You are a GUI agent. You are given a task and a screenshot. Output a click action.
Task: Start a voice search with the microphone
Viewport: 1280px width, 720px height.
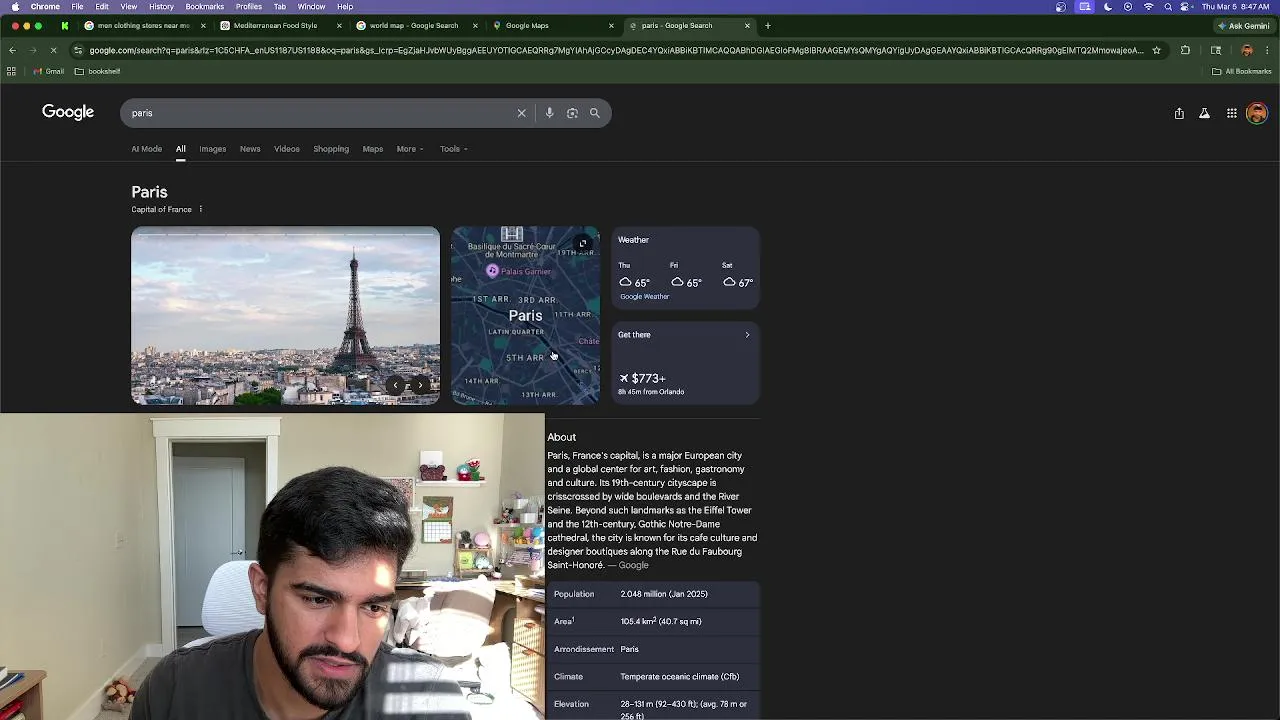coord(549,113)
